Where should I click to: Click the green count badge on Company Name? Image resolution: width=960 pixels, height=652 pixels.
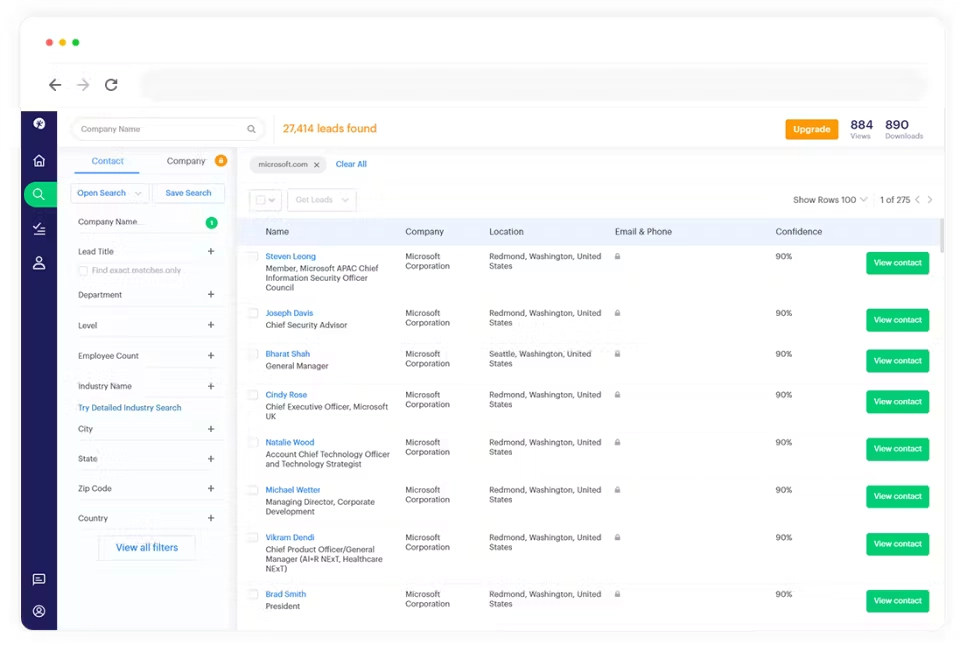pos(211,222)
